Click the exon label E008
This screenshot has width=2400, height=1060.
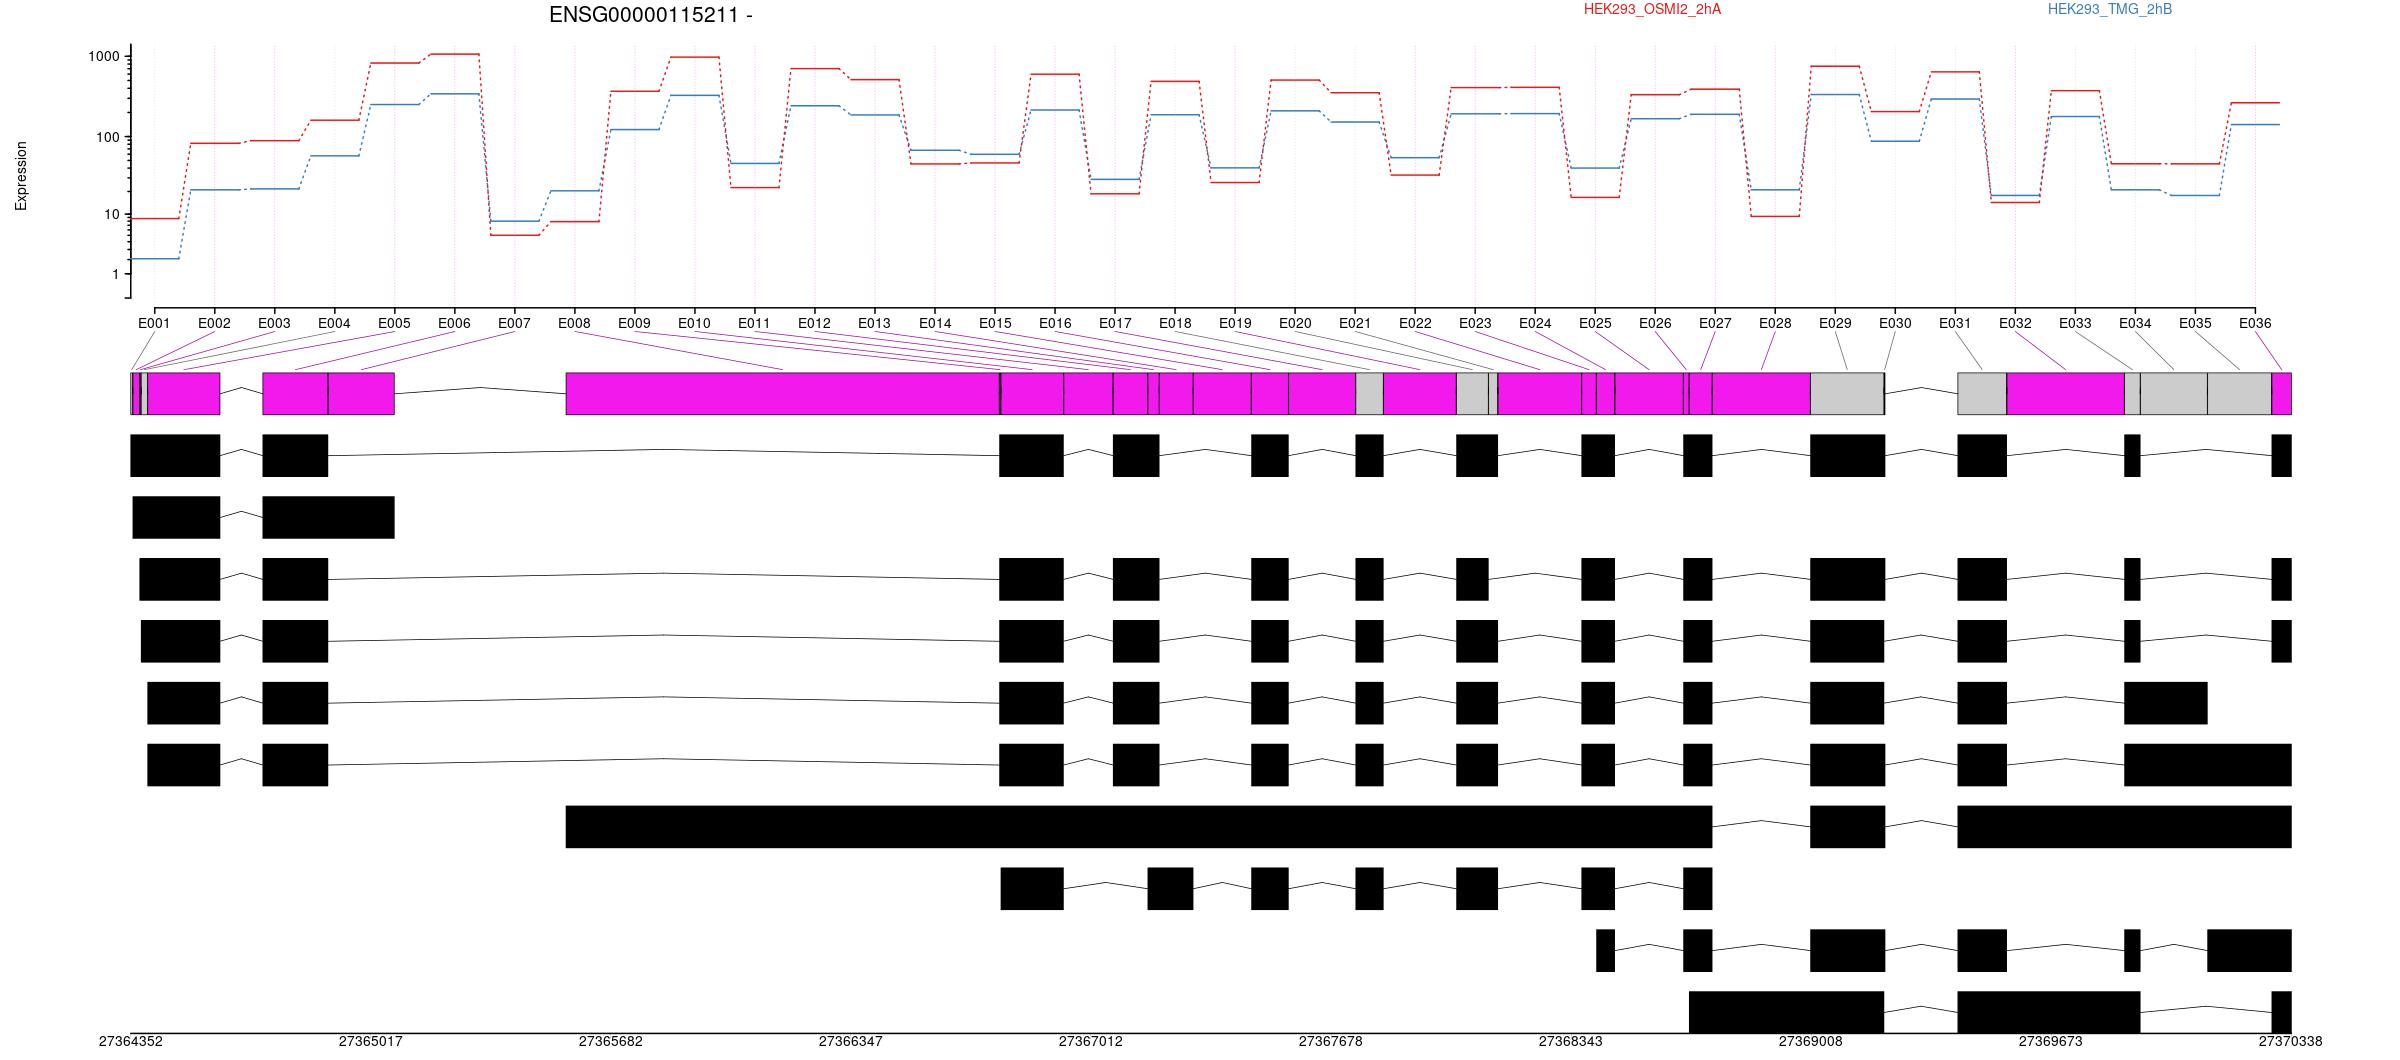574,323
